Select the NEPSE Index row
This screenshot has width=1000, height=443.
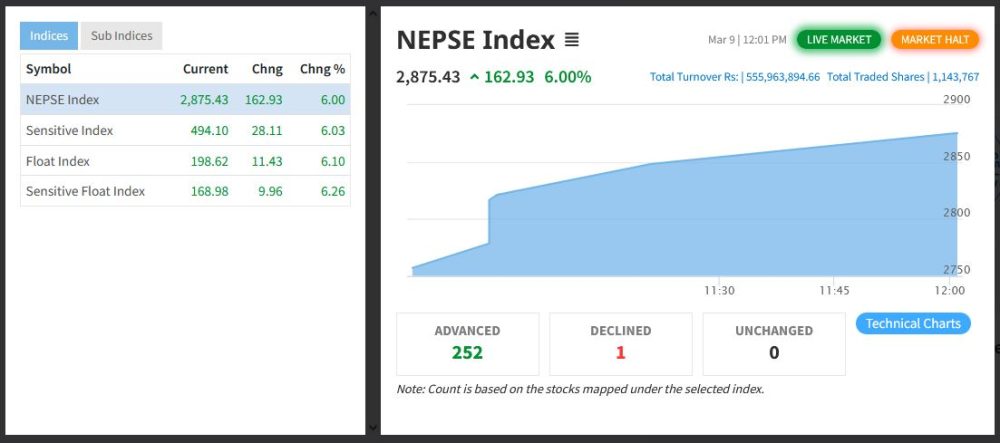point(185,100)
